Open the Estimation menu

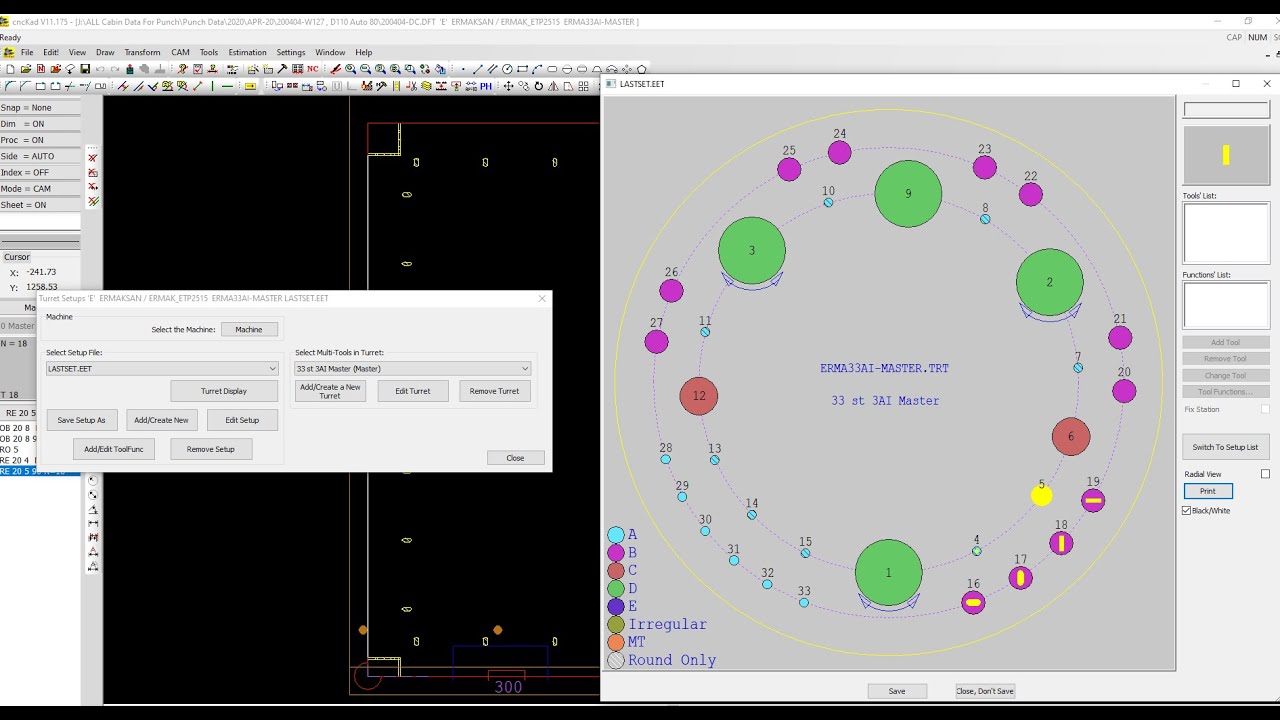point(247,53)
